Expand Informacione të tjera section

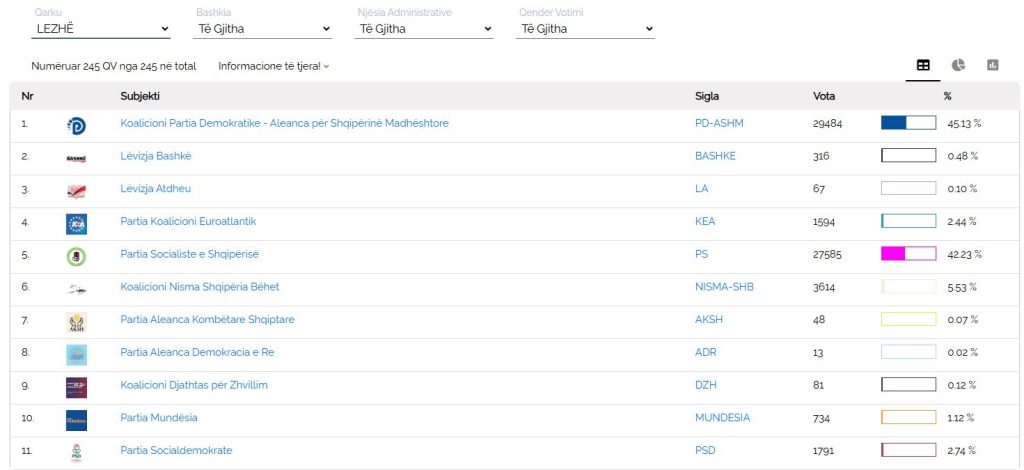pos(274,66)
